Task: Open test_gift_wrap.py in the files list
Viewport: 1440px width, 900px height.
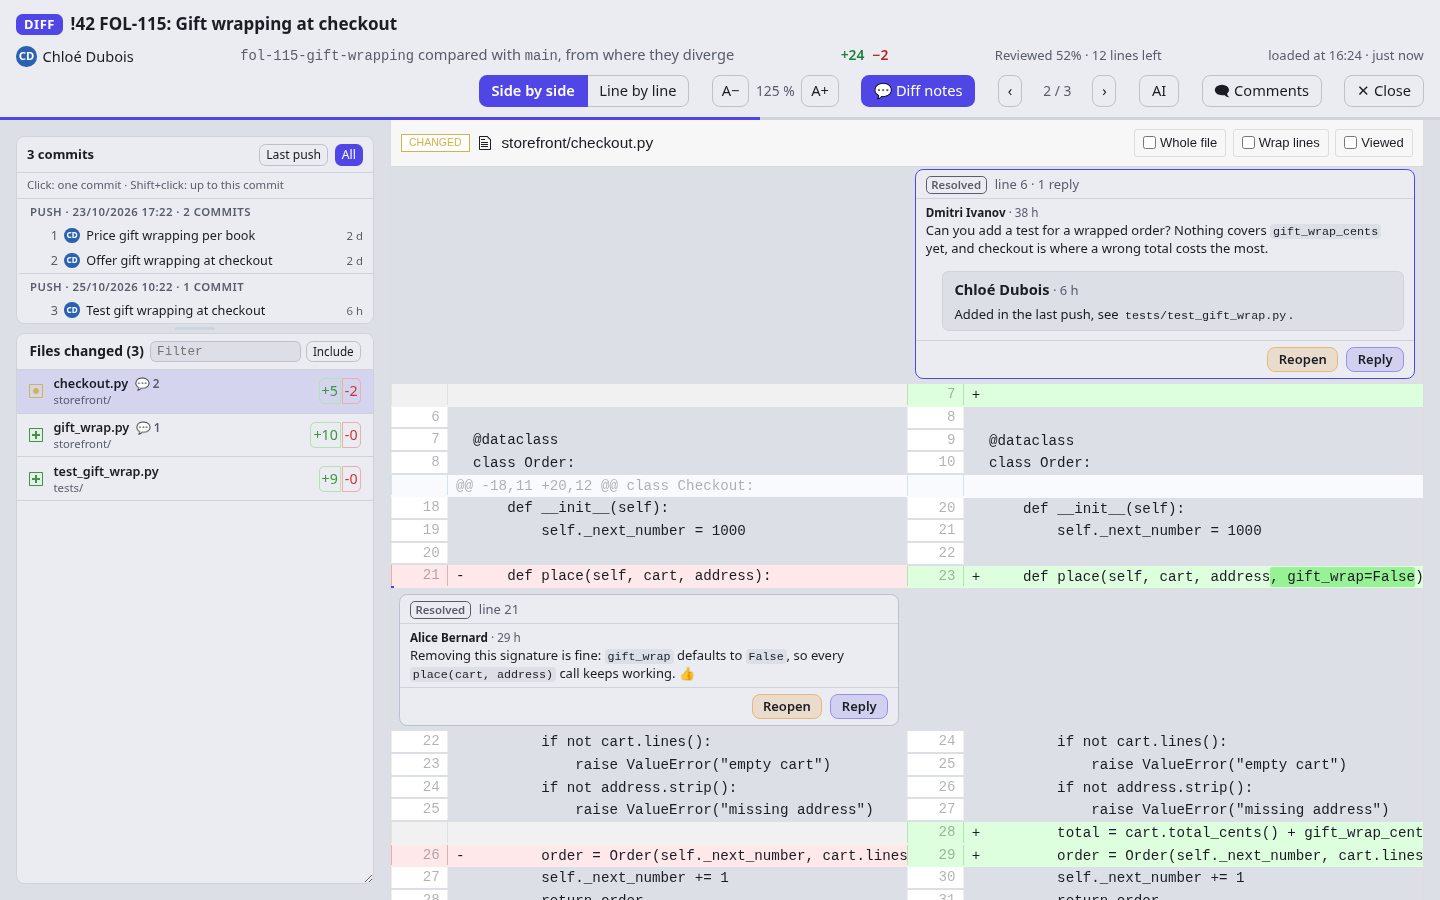Action: point(195,479)
